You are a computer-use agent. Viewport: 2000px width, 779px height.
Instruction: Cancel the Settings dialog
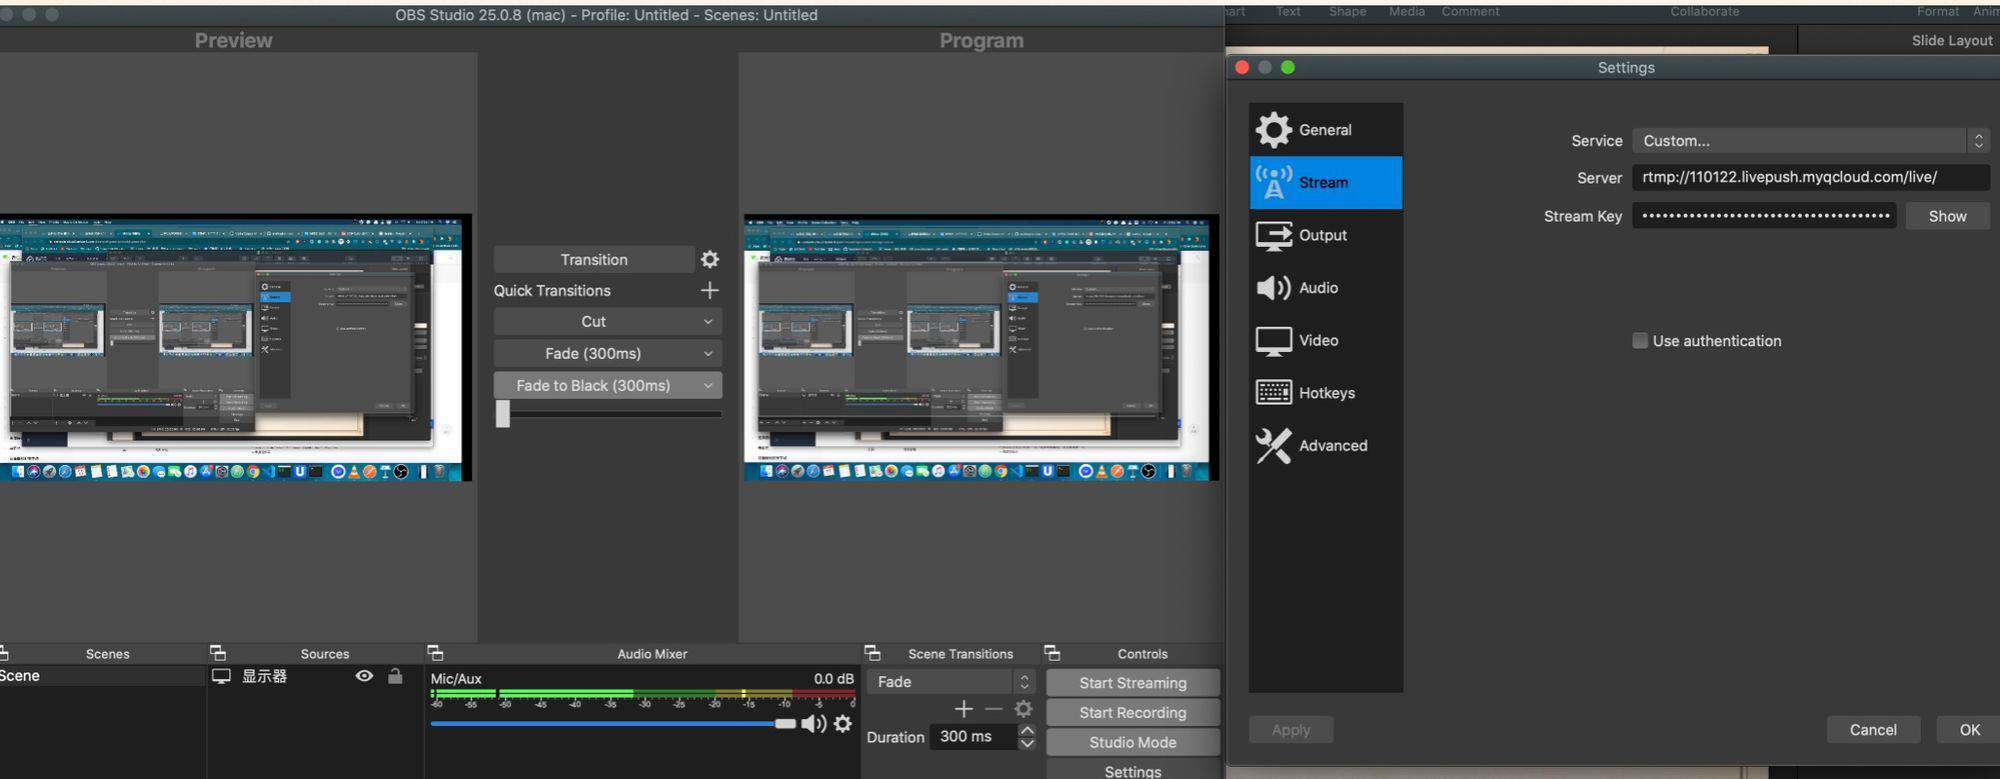(1872, 730)
